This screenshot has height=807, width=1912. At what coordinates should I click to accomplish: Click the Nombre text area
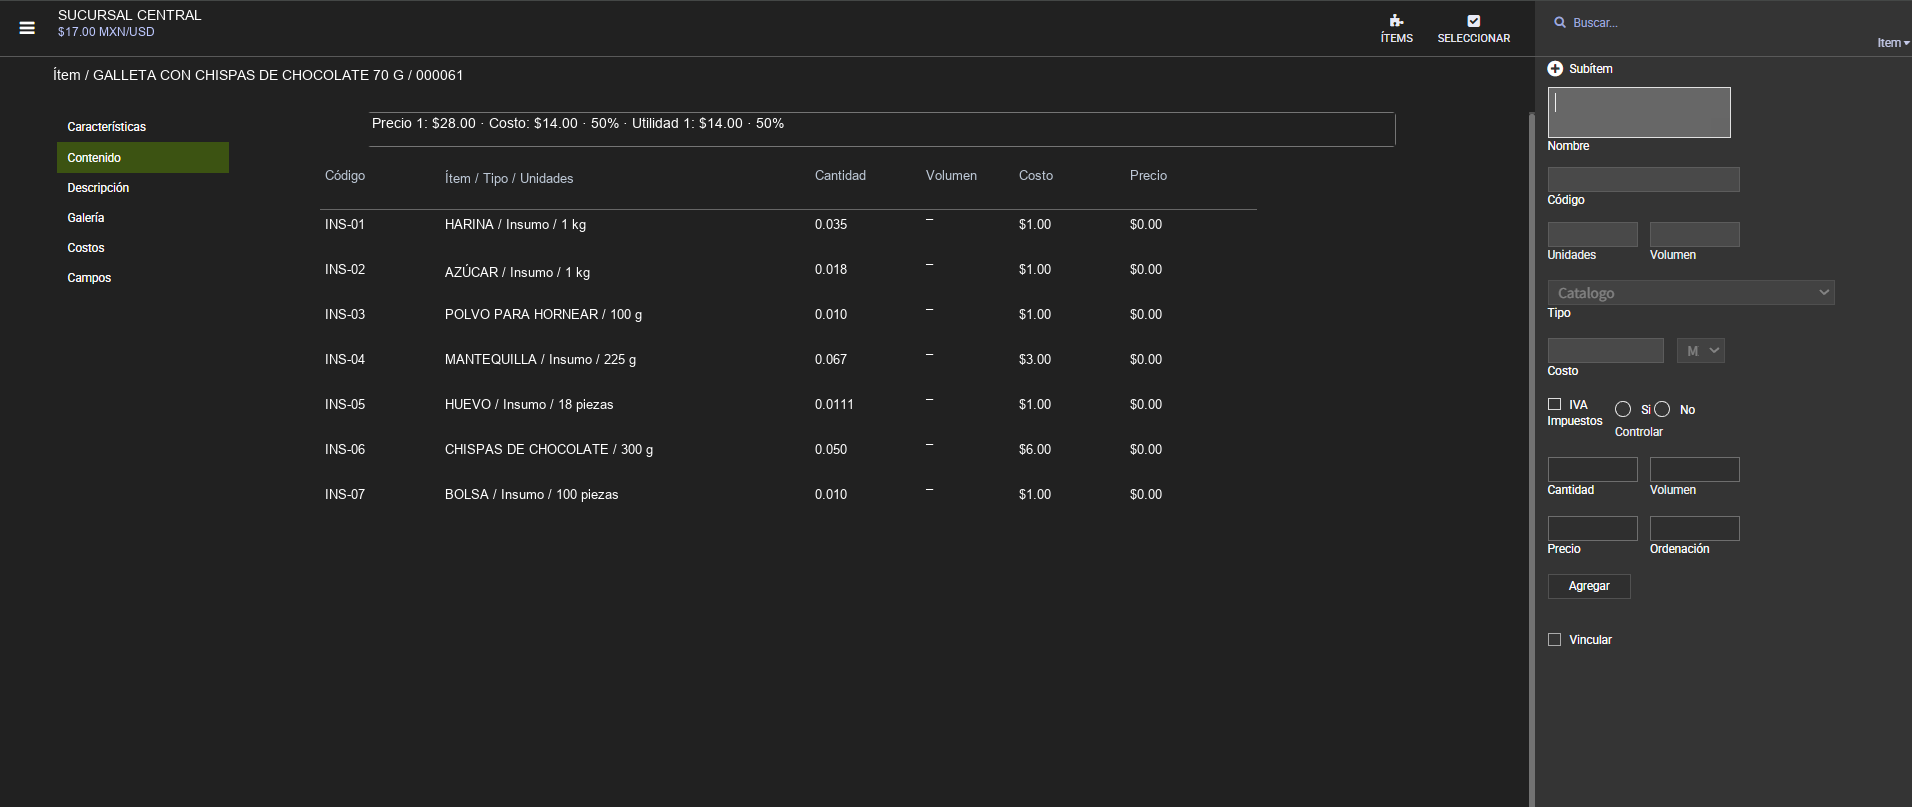(x=1639, y=112)
